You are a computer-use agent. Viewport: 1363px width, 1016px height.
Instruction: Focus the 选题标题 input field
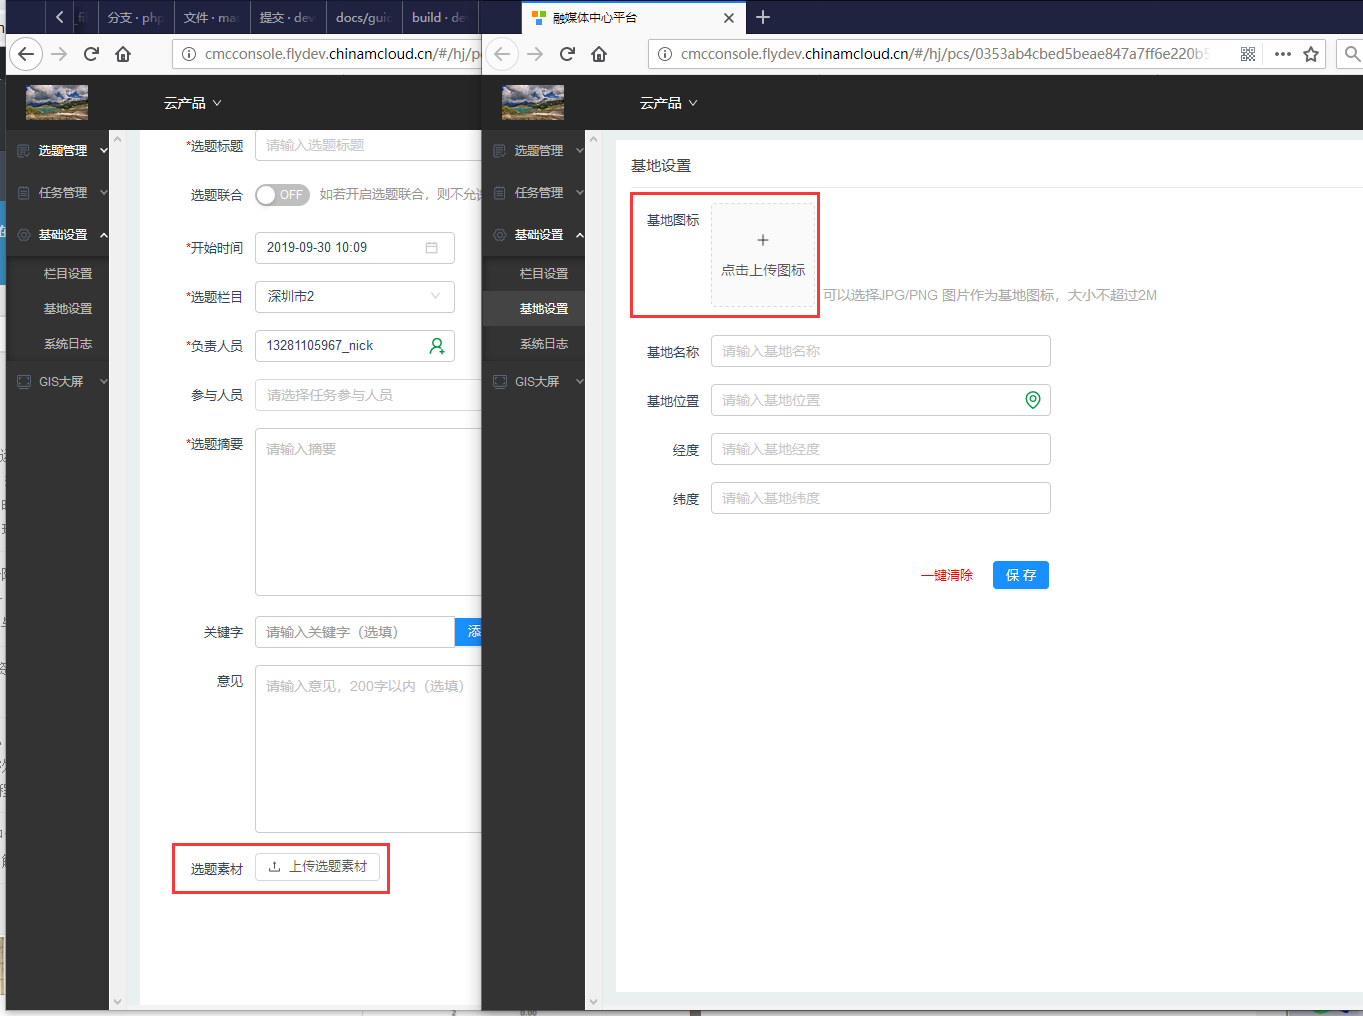pos(368,145)
